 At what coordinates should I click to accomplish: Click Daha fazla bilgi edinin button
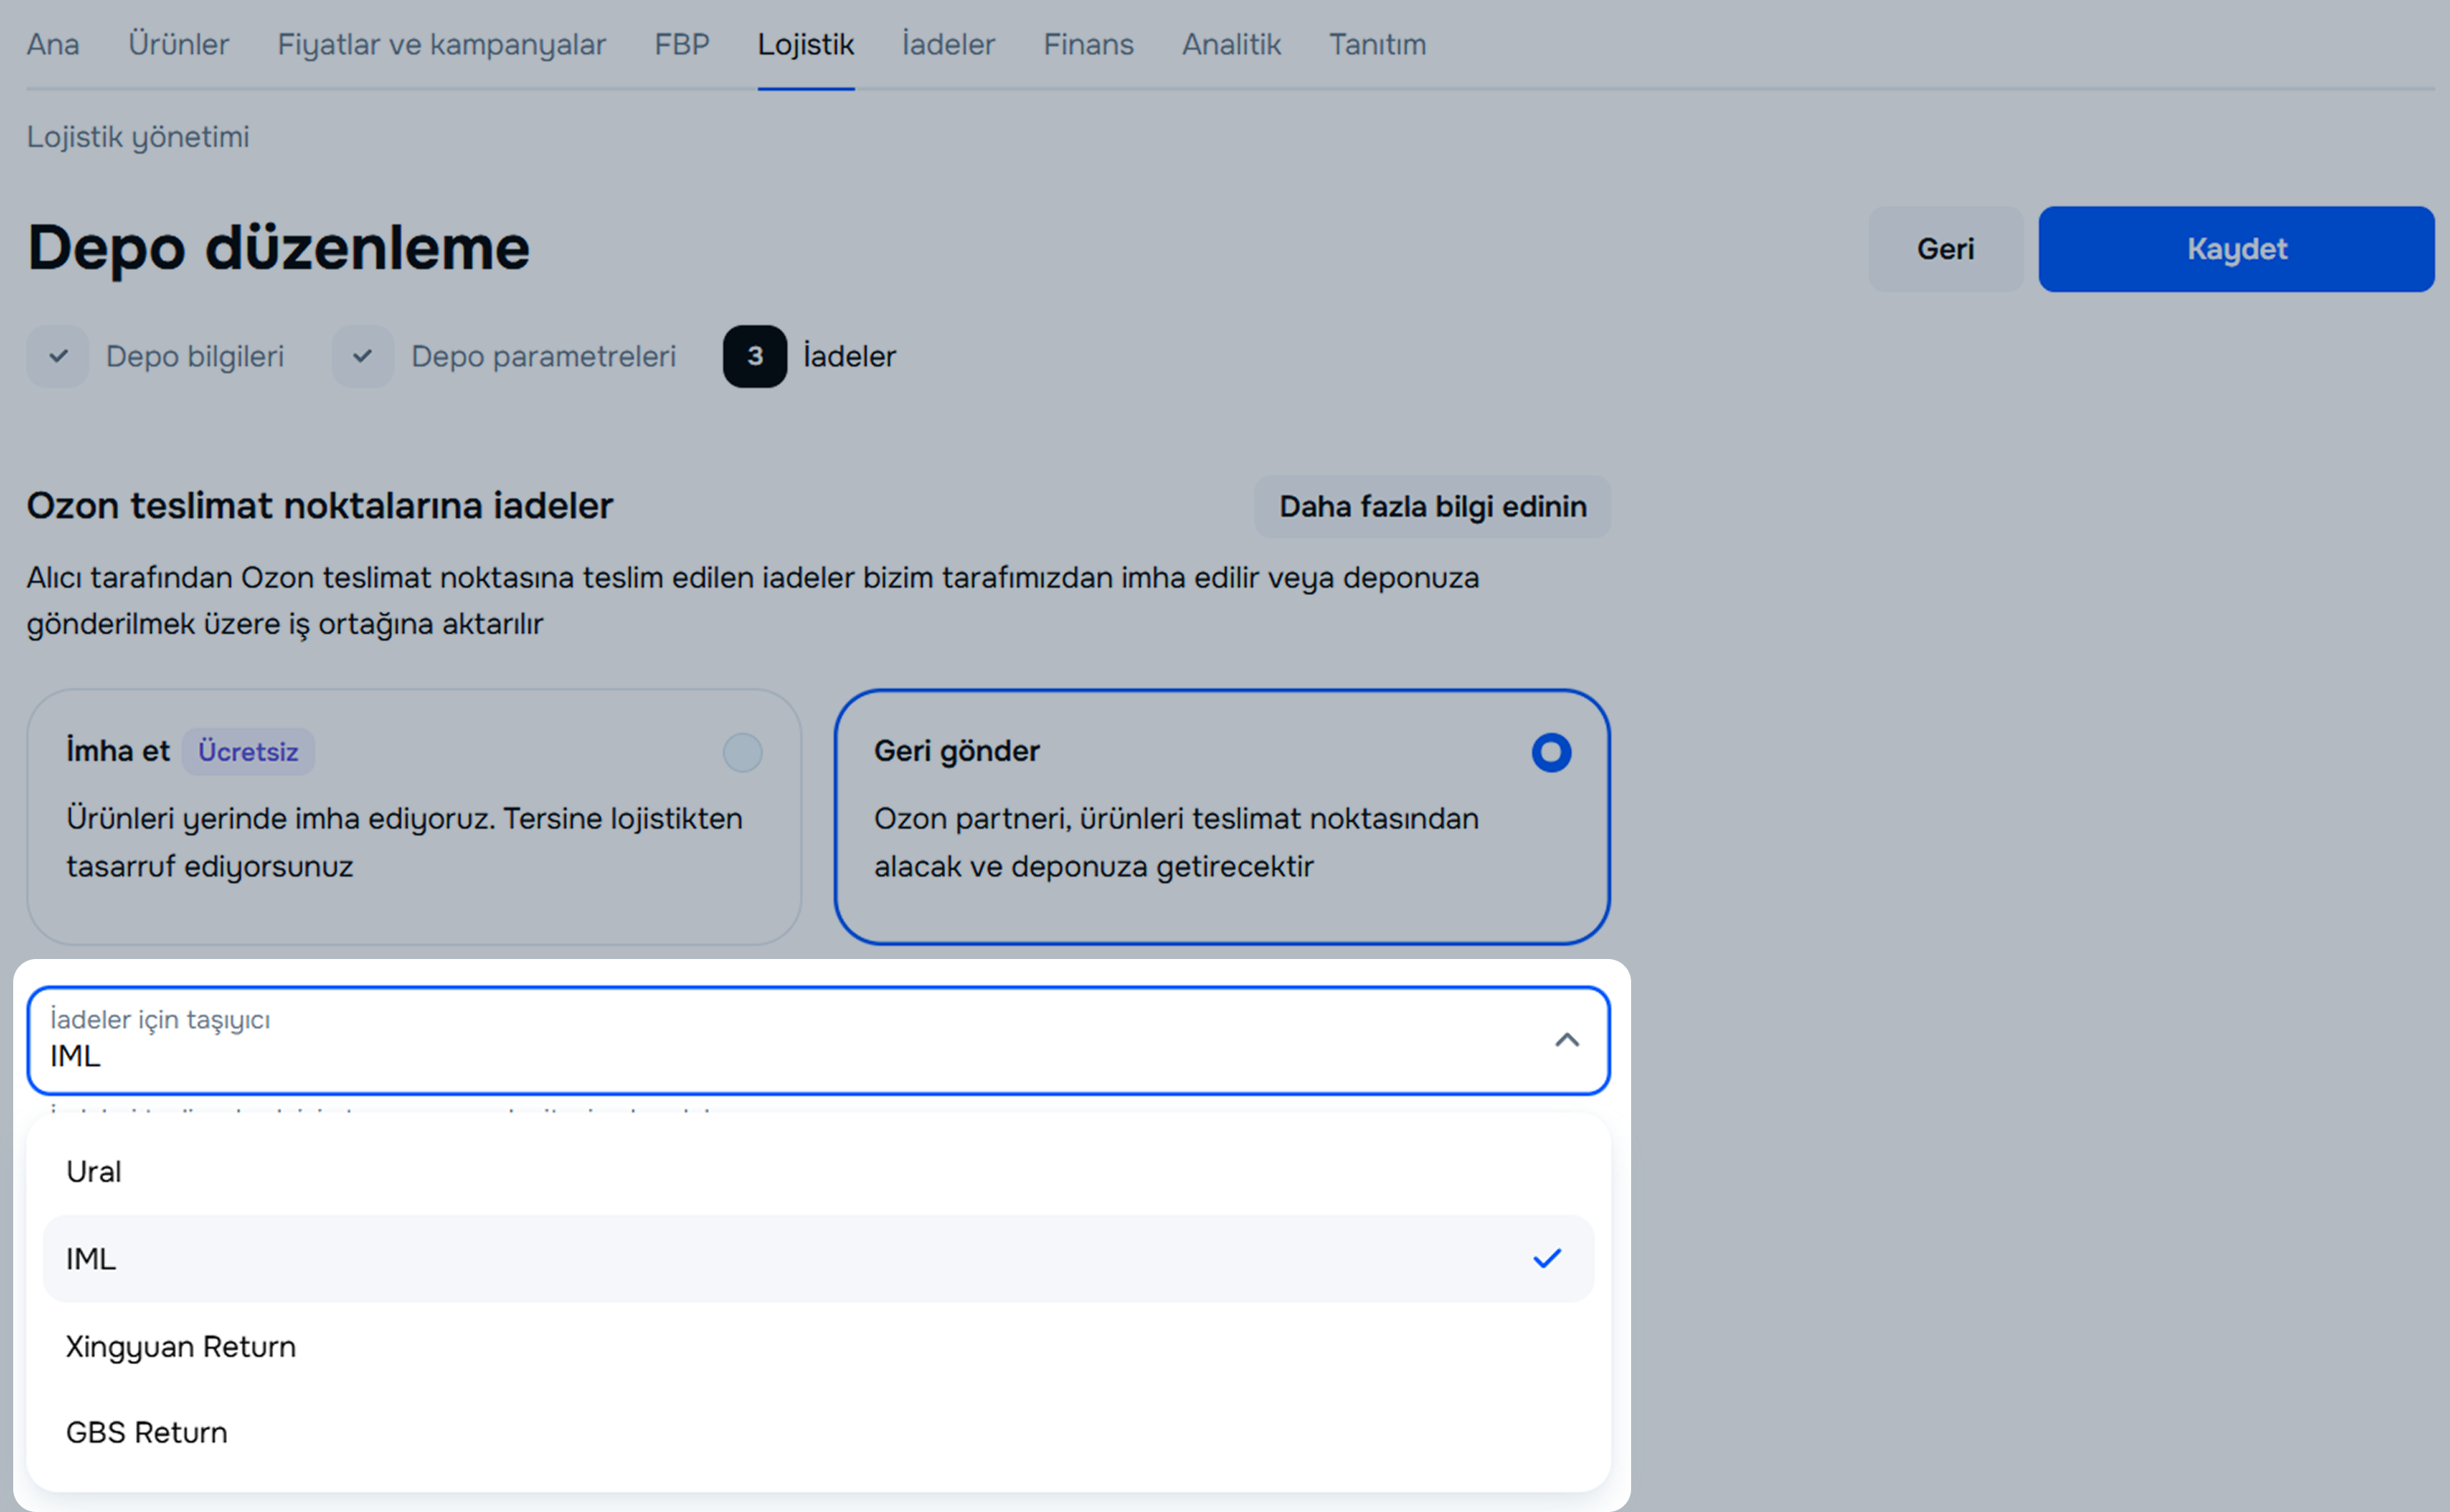pyautogui.click(x=1432, y=506)
